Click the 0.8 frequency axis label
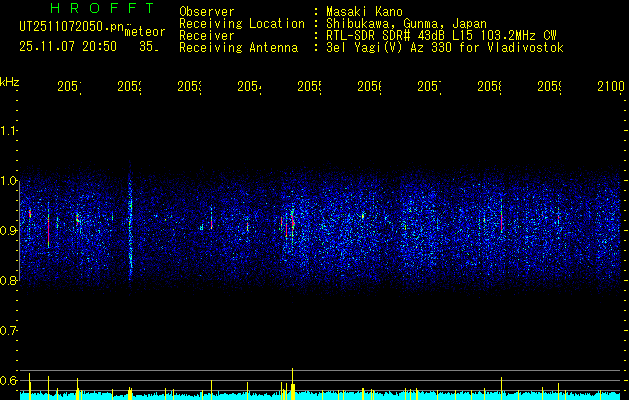Image resolution: width=629 pixels, height=400 pixels. point(8,281)
